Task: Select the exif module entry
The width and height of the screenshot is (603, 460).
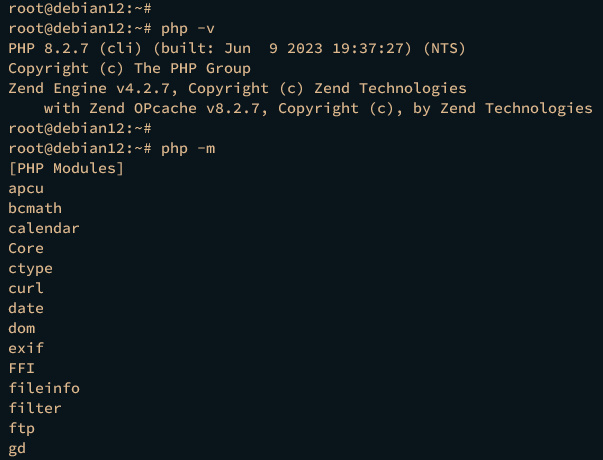Action: click(x=26, y=348)
